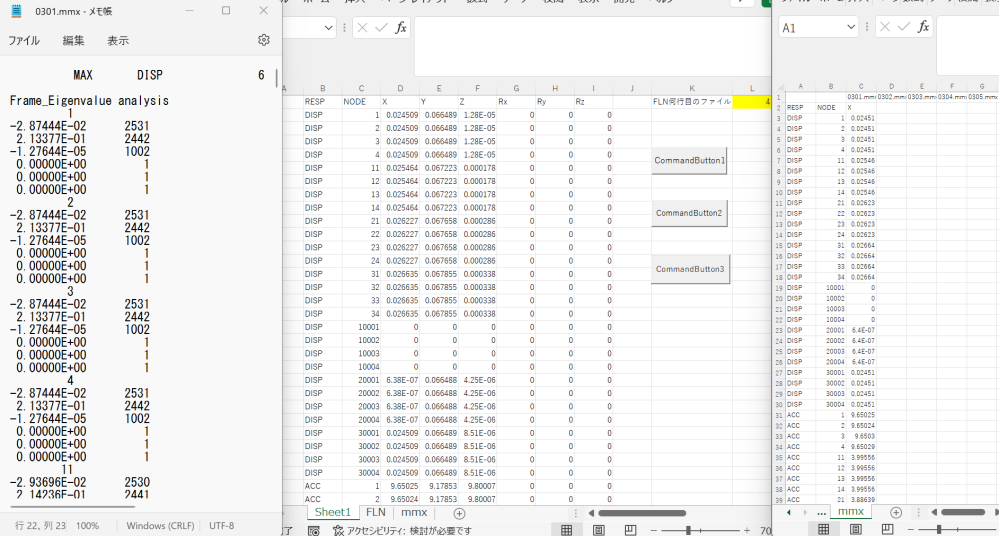
Task: Click the zoom slider in status bar
Action: (688, 529)
